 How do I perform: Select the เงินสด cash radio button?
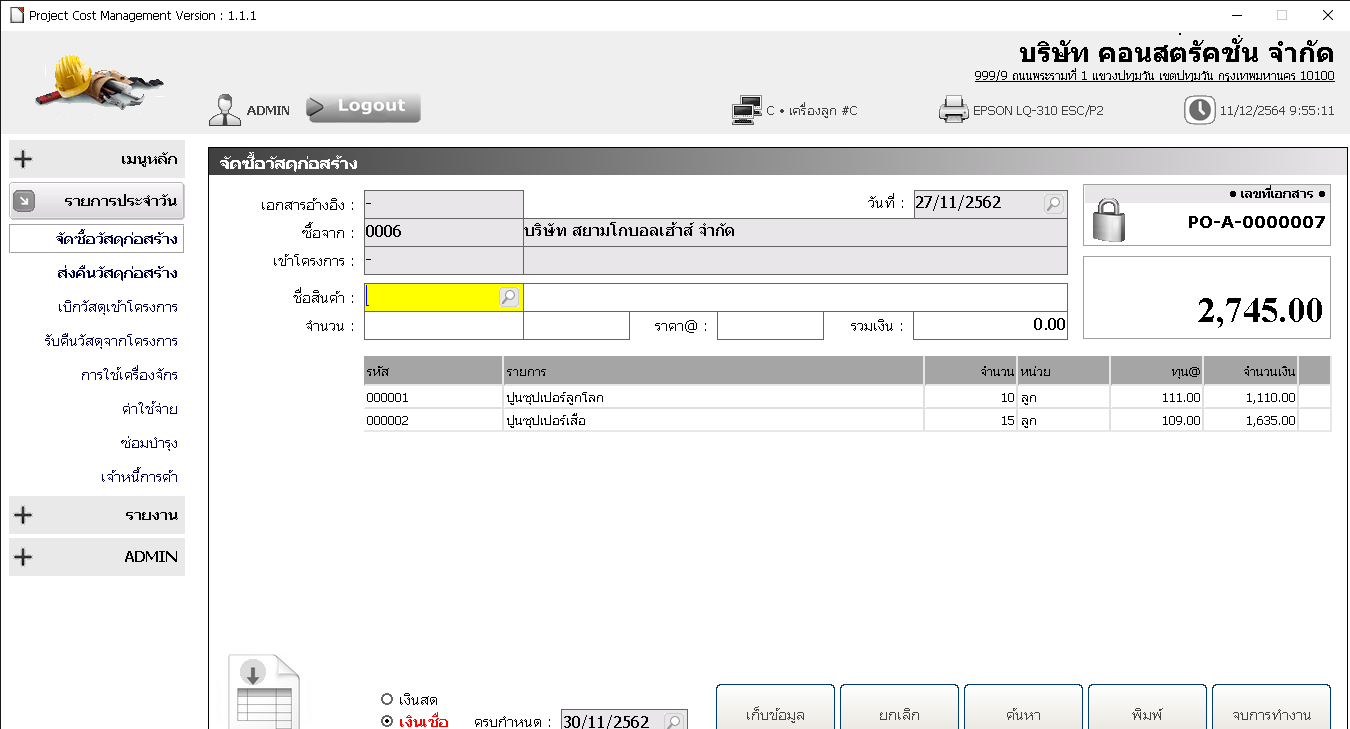tap(387, 699)
